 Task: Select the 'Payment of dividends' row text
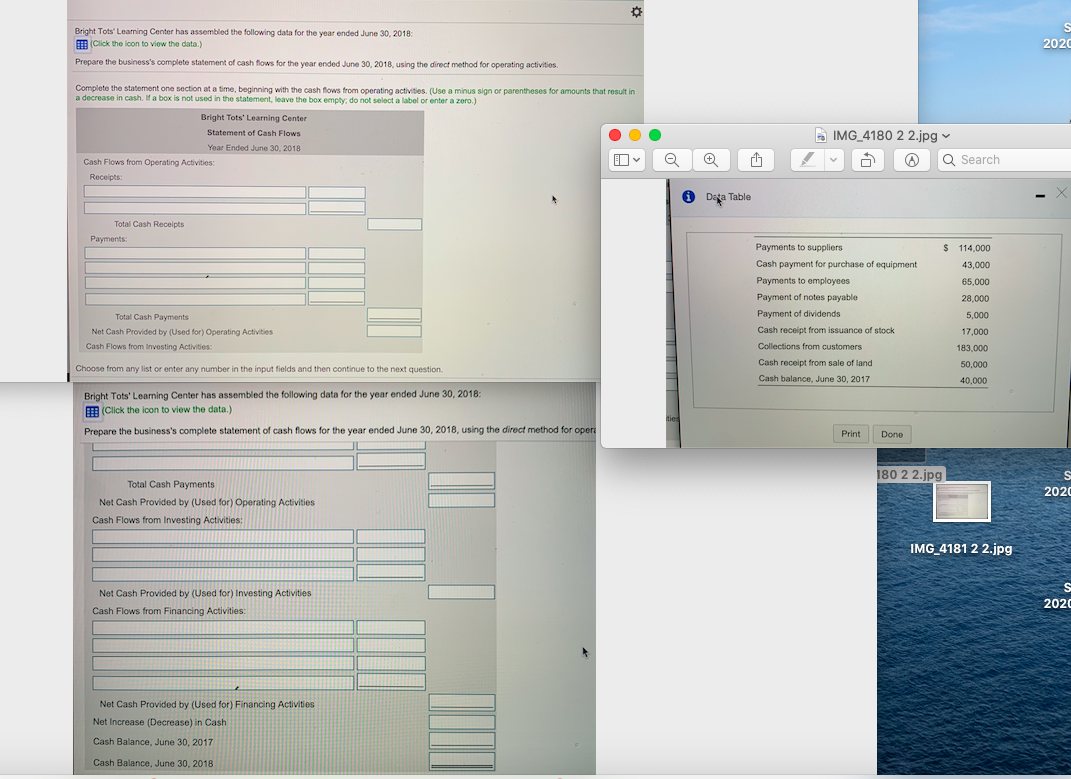(x=798, y=314)
